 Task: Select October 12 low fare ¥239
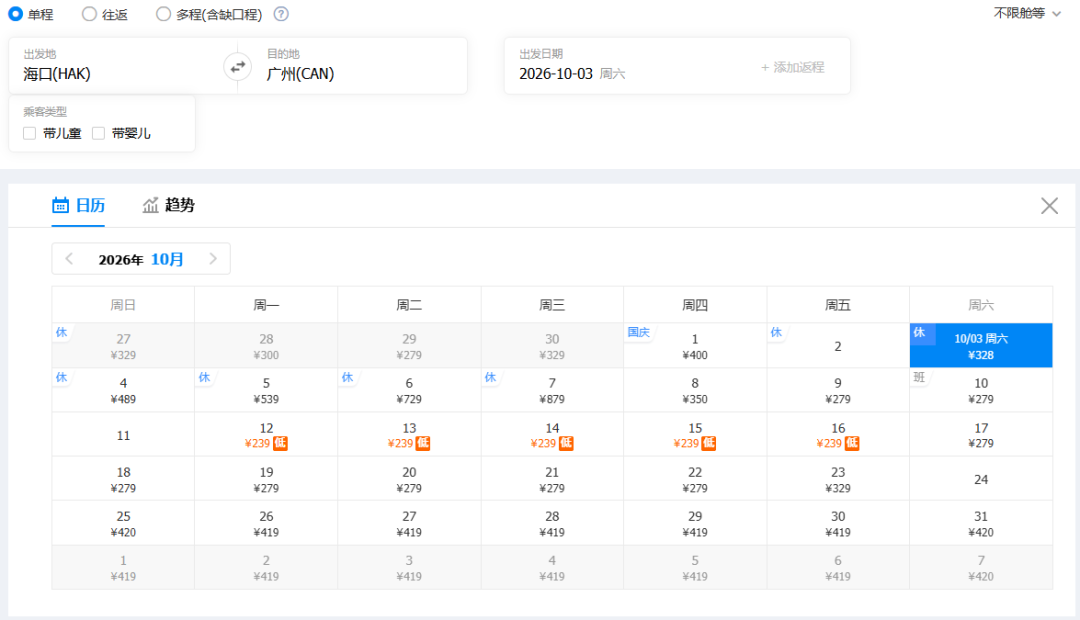[x=266, y=435]
